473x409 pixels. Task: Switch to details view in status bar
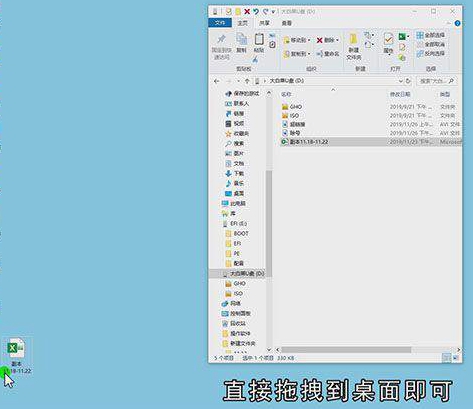click(446, 358)
